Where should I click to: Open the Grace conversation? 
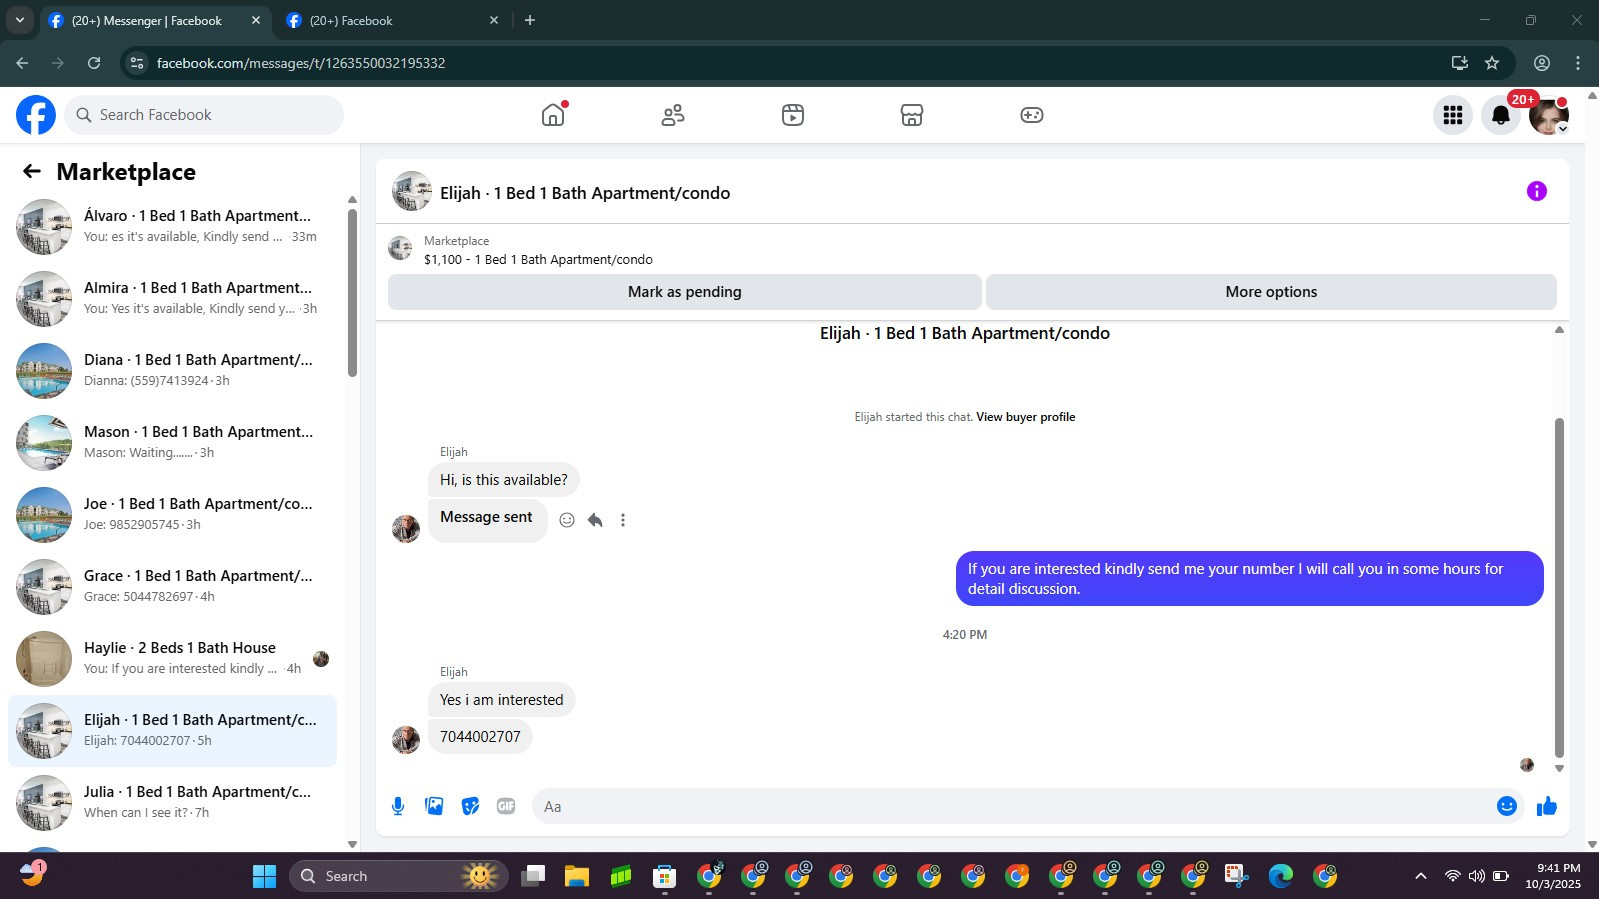point(172,587)
